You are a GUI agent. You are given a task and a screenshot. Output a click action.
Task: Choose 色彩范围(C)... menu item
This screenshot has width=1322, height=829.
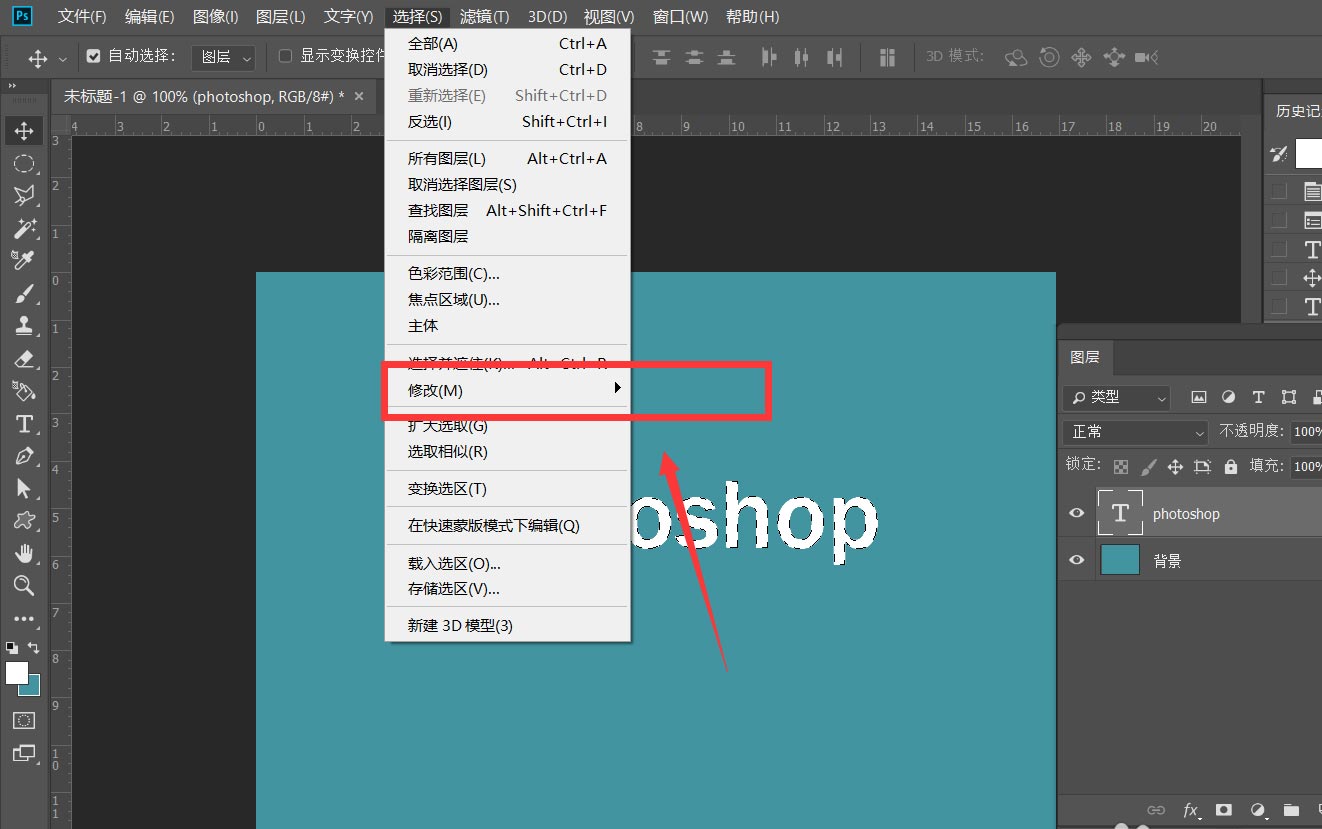508,273
